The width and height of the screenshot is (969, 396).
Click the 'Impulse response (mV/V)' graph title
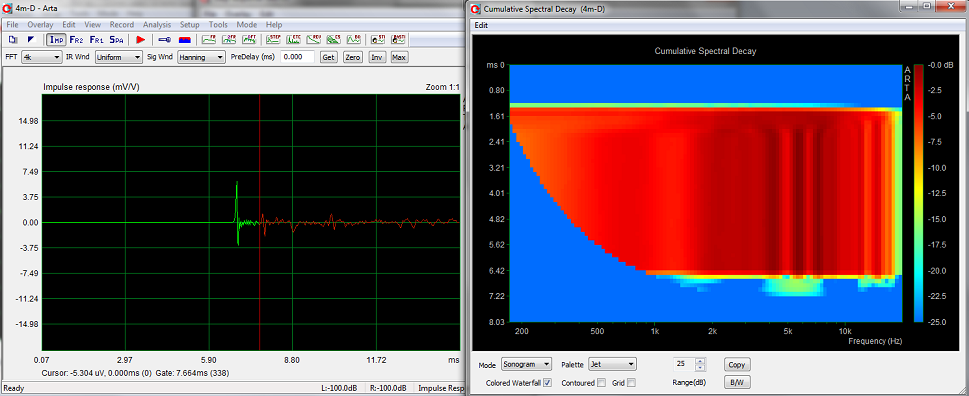(91, 88)
